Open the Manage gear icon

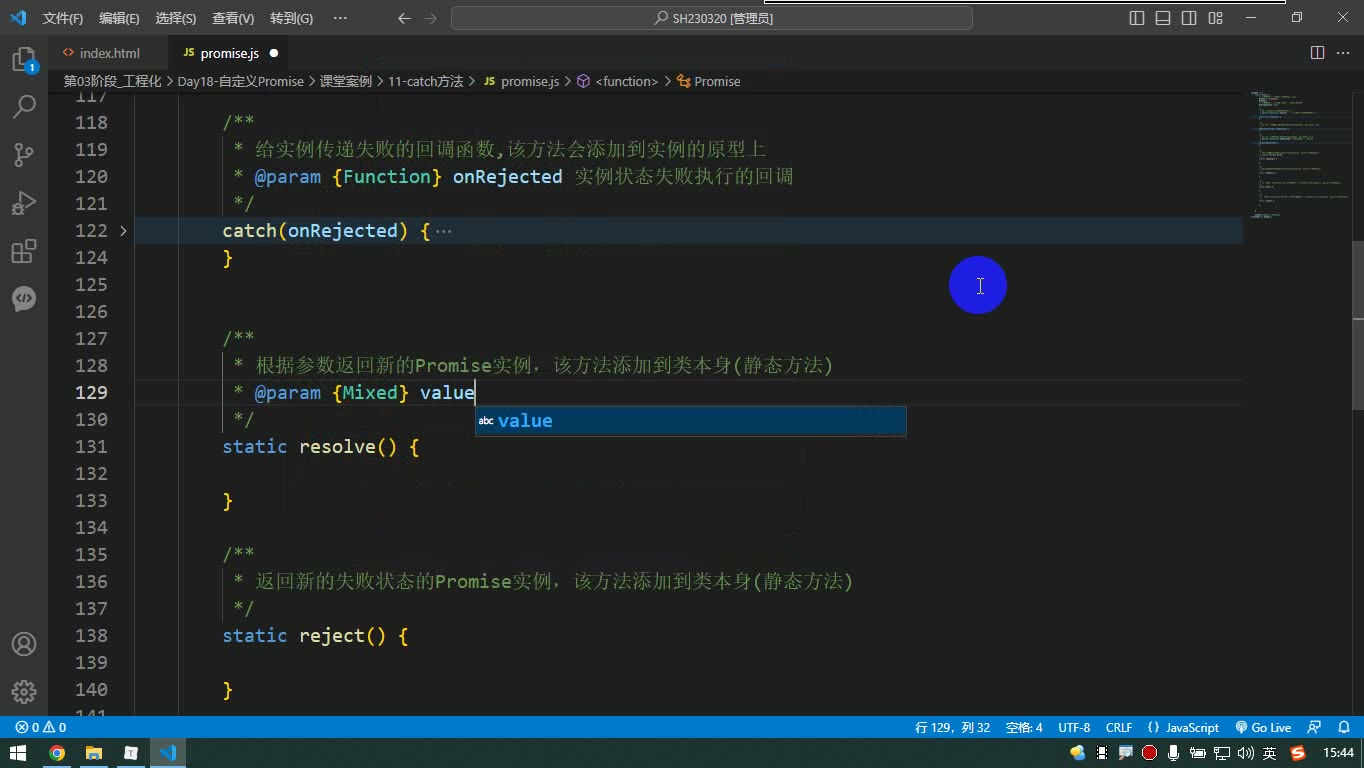point(24,692)
